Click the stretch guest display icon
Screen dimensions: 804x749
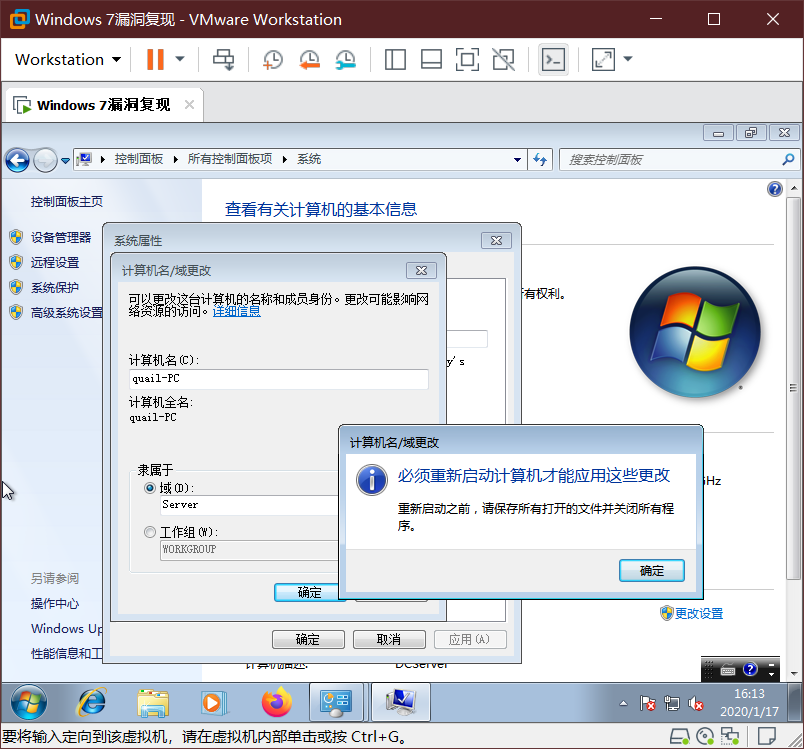click(x=603, y=59)
